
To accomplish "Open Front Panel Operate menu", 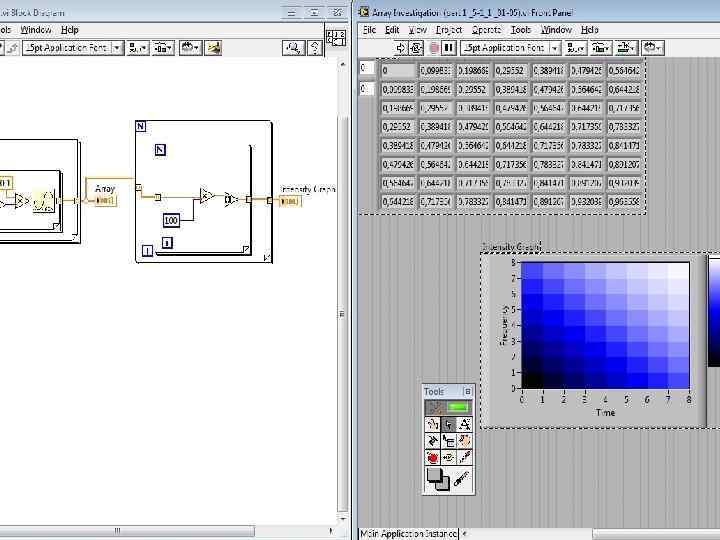I will (486, 30).
